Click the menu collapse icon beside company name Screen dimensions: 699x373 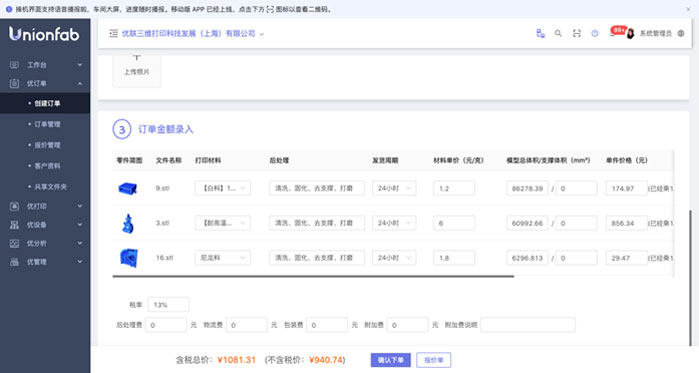pos(114,33)
